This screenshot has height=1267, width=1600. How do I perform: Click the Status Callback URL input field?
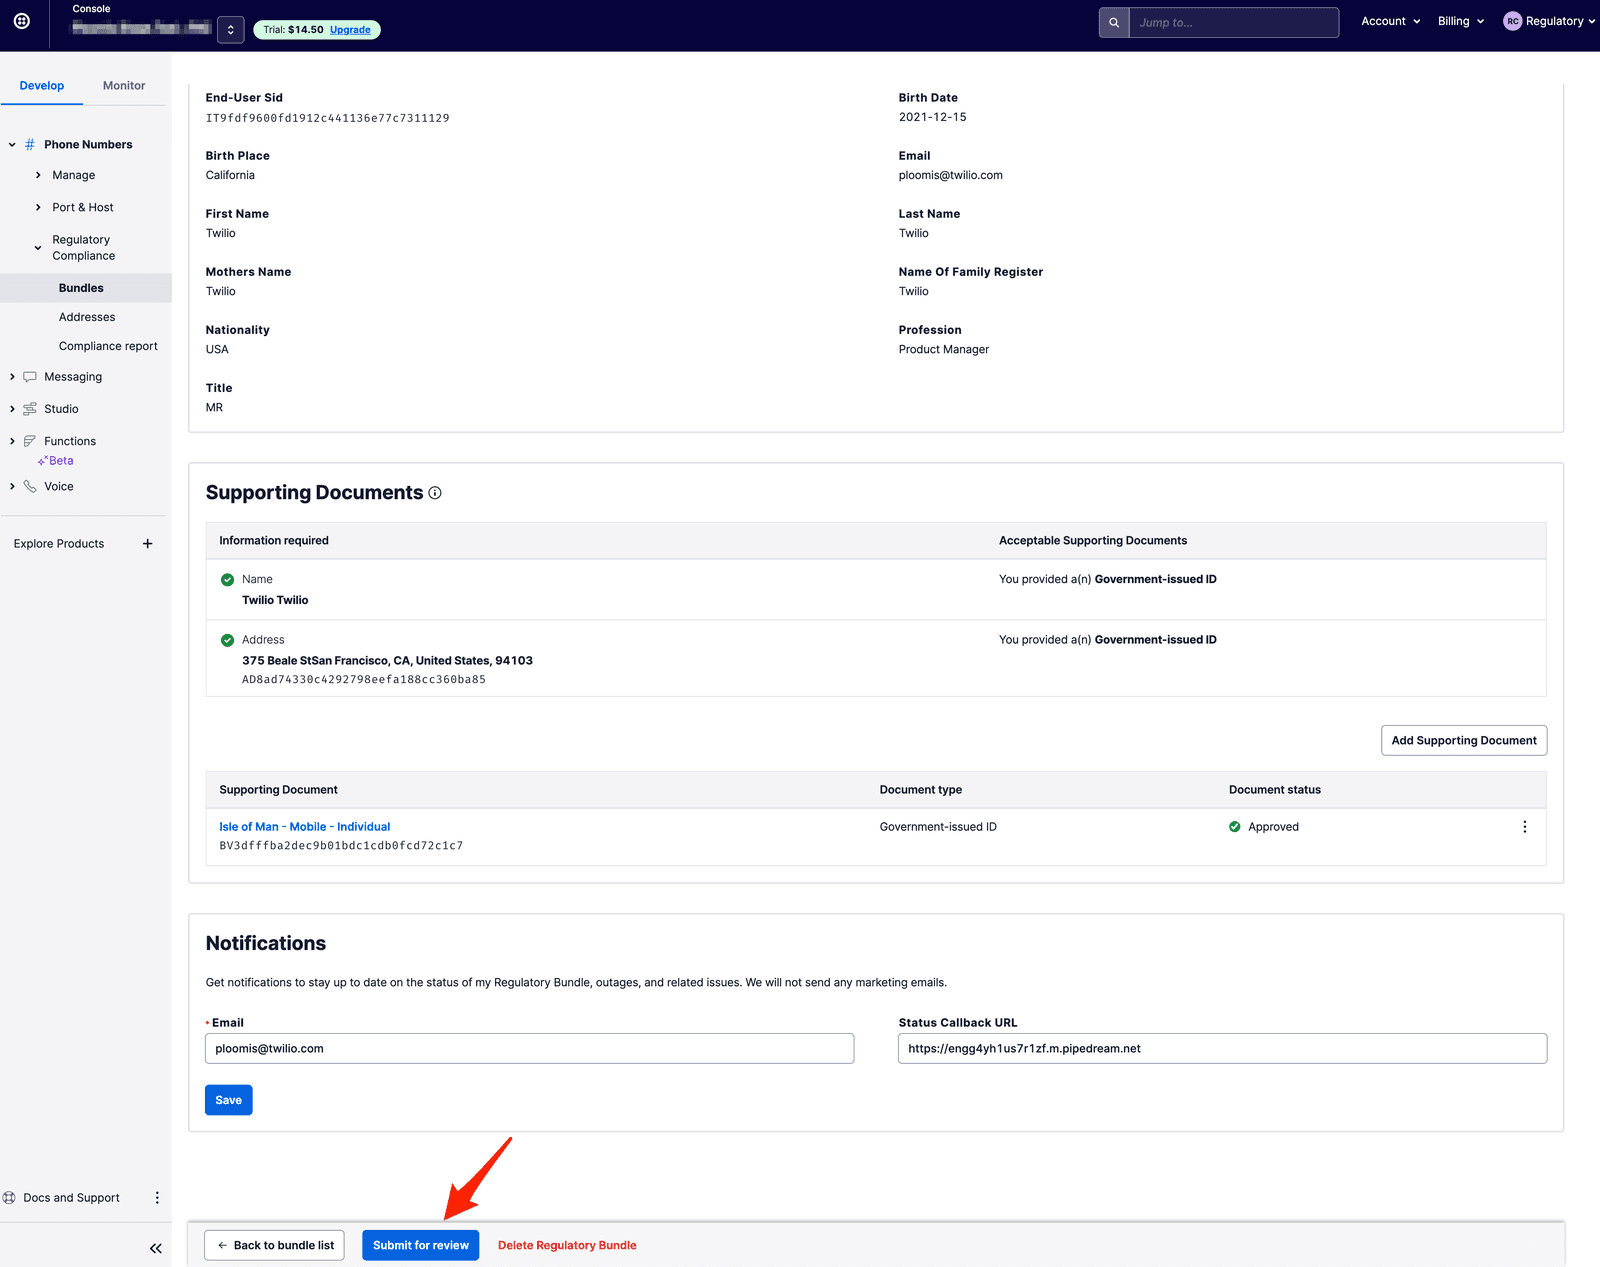click(1221, 1048)
